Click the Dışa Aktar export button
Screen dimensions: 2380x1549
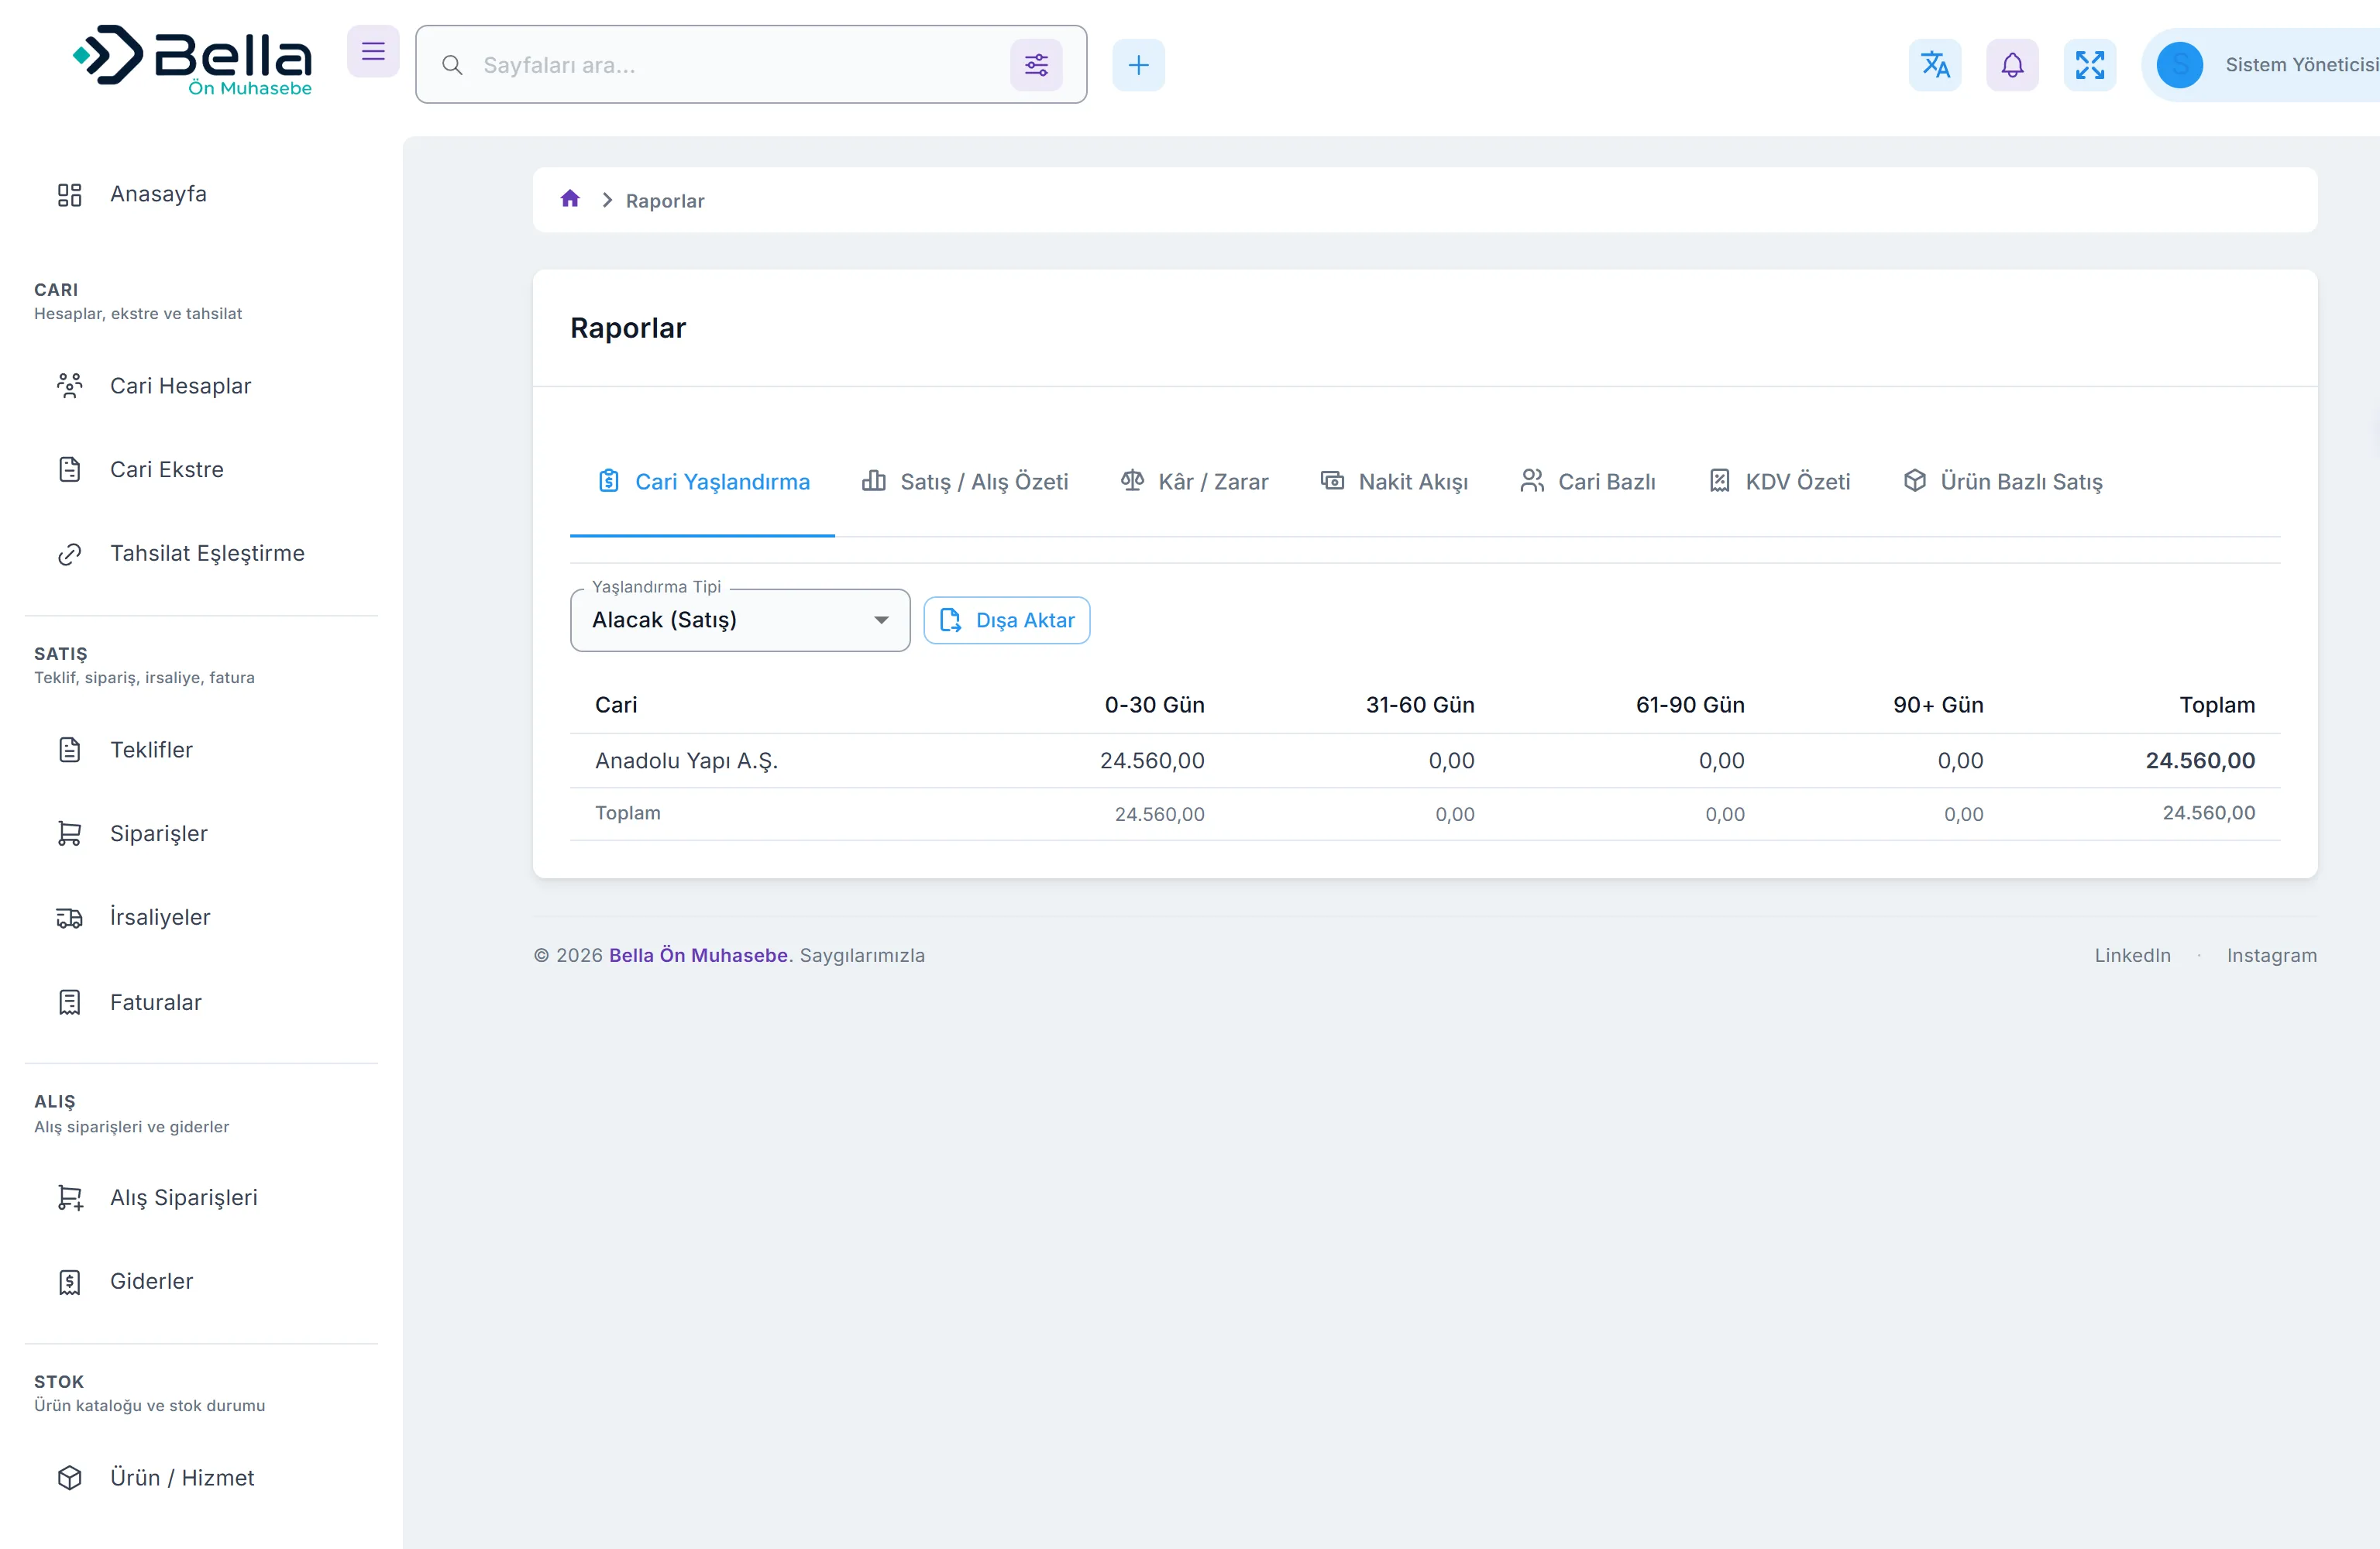point(1007,620)
